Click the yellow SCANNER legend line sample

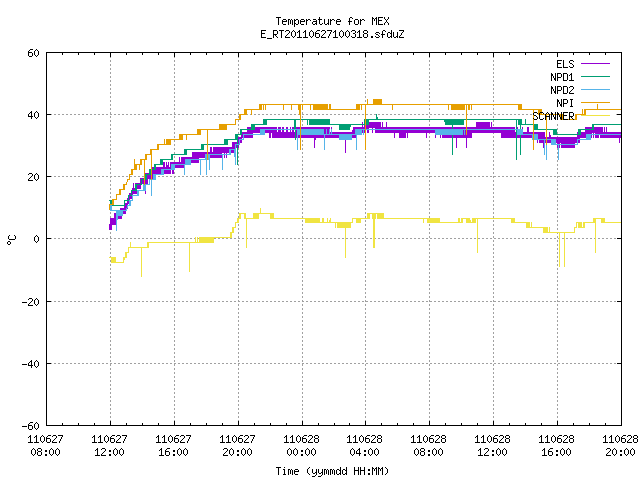[x=595, y=116]
